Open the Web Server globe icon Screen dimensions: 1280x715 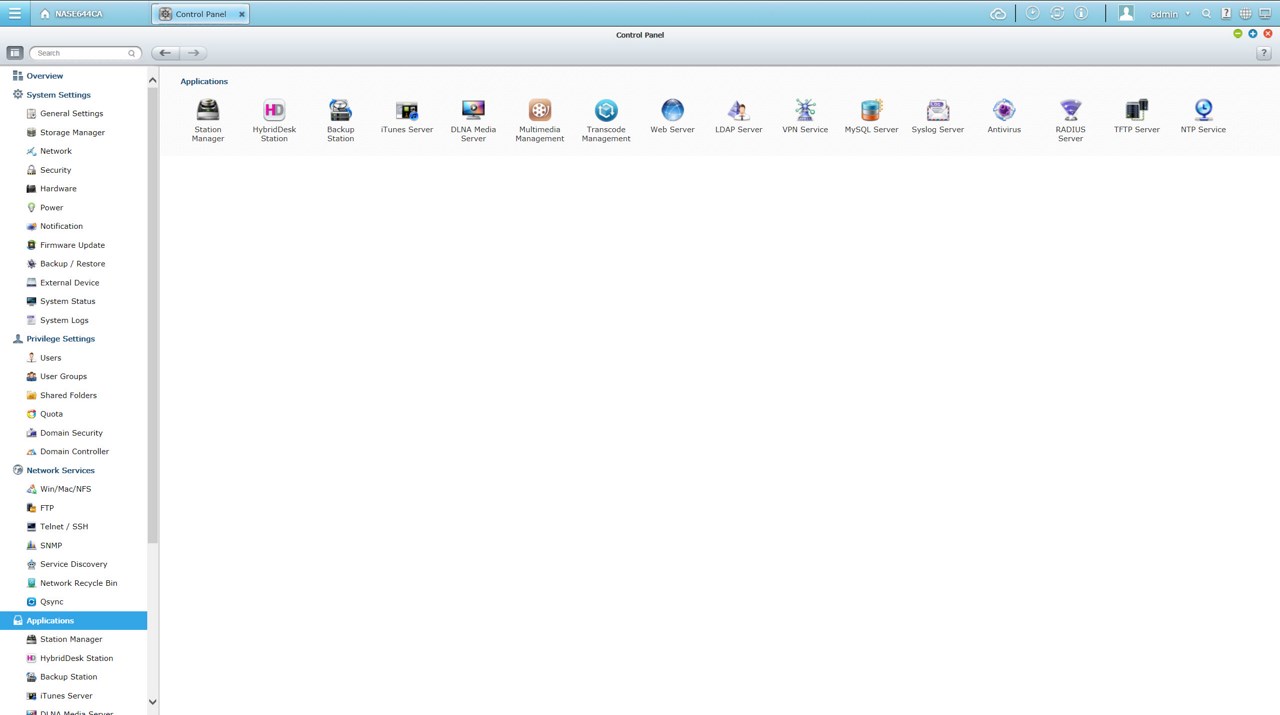(672, 110)
